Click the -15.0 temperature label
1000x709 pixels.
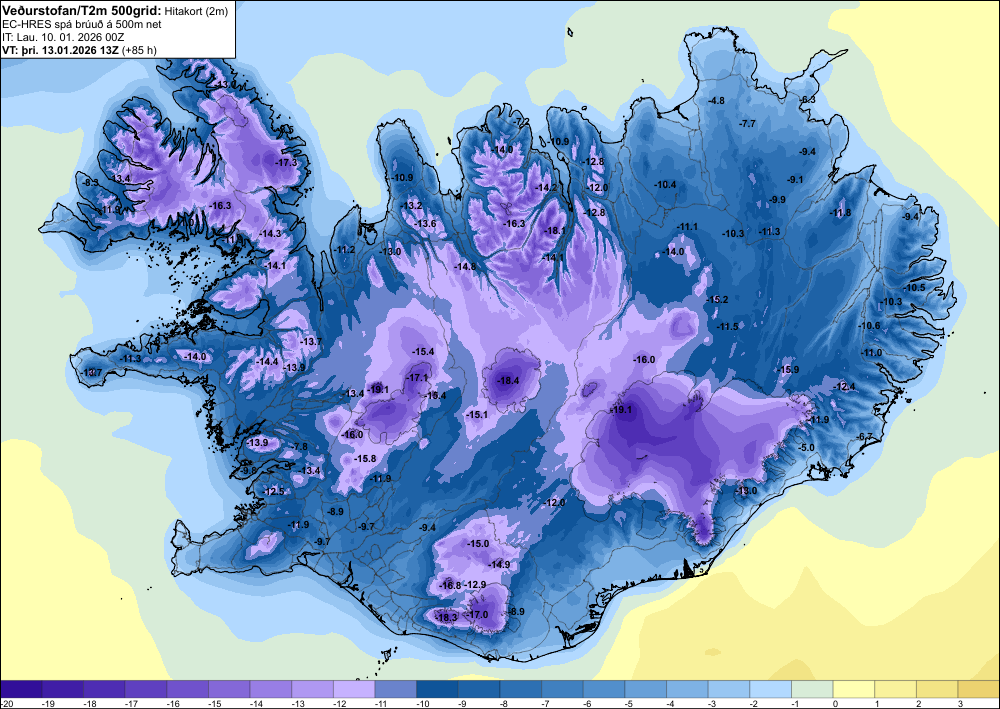[478, 544]
